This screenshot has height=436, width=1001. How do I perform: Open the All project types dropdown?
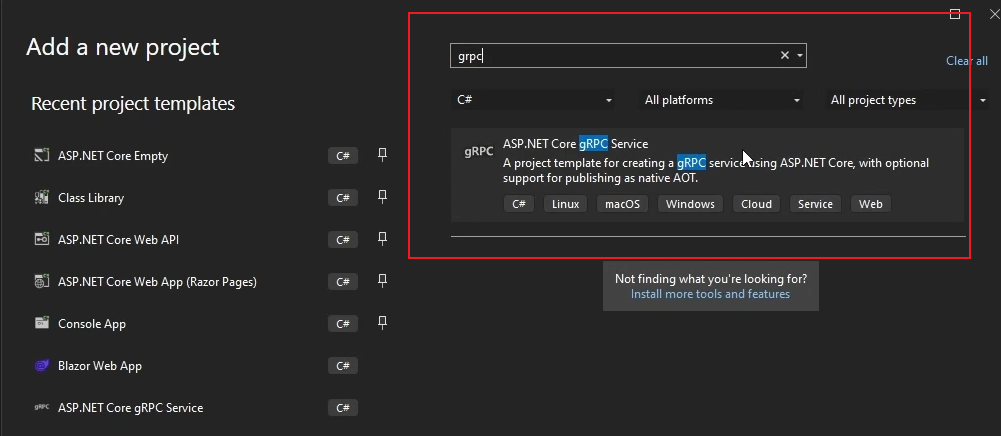coord(908,100)
